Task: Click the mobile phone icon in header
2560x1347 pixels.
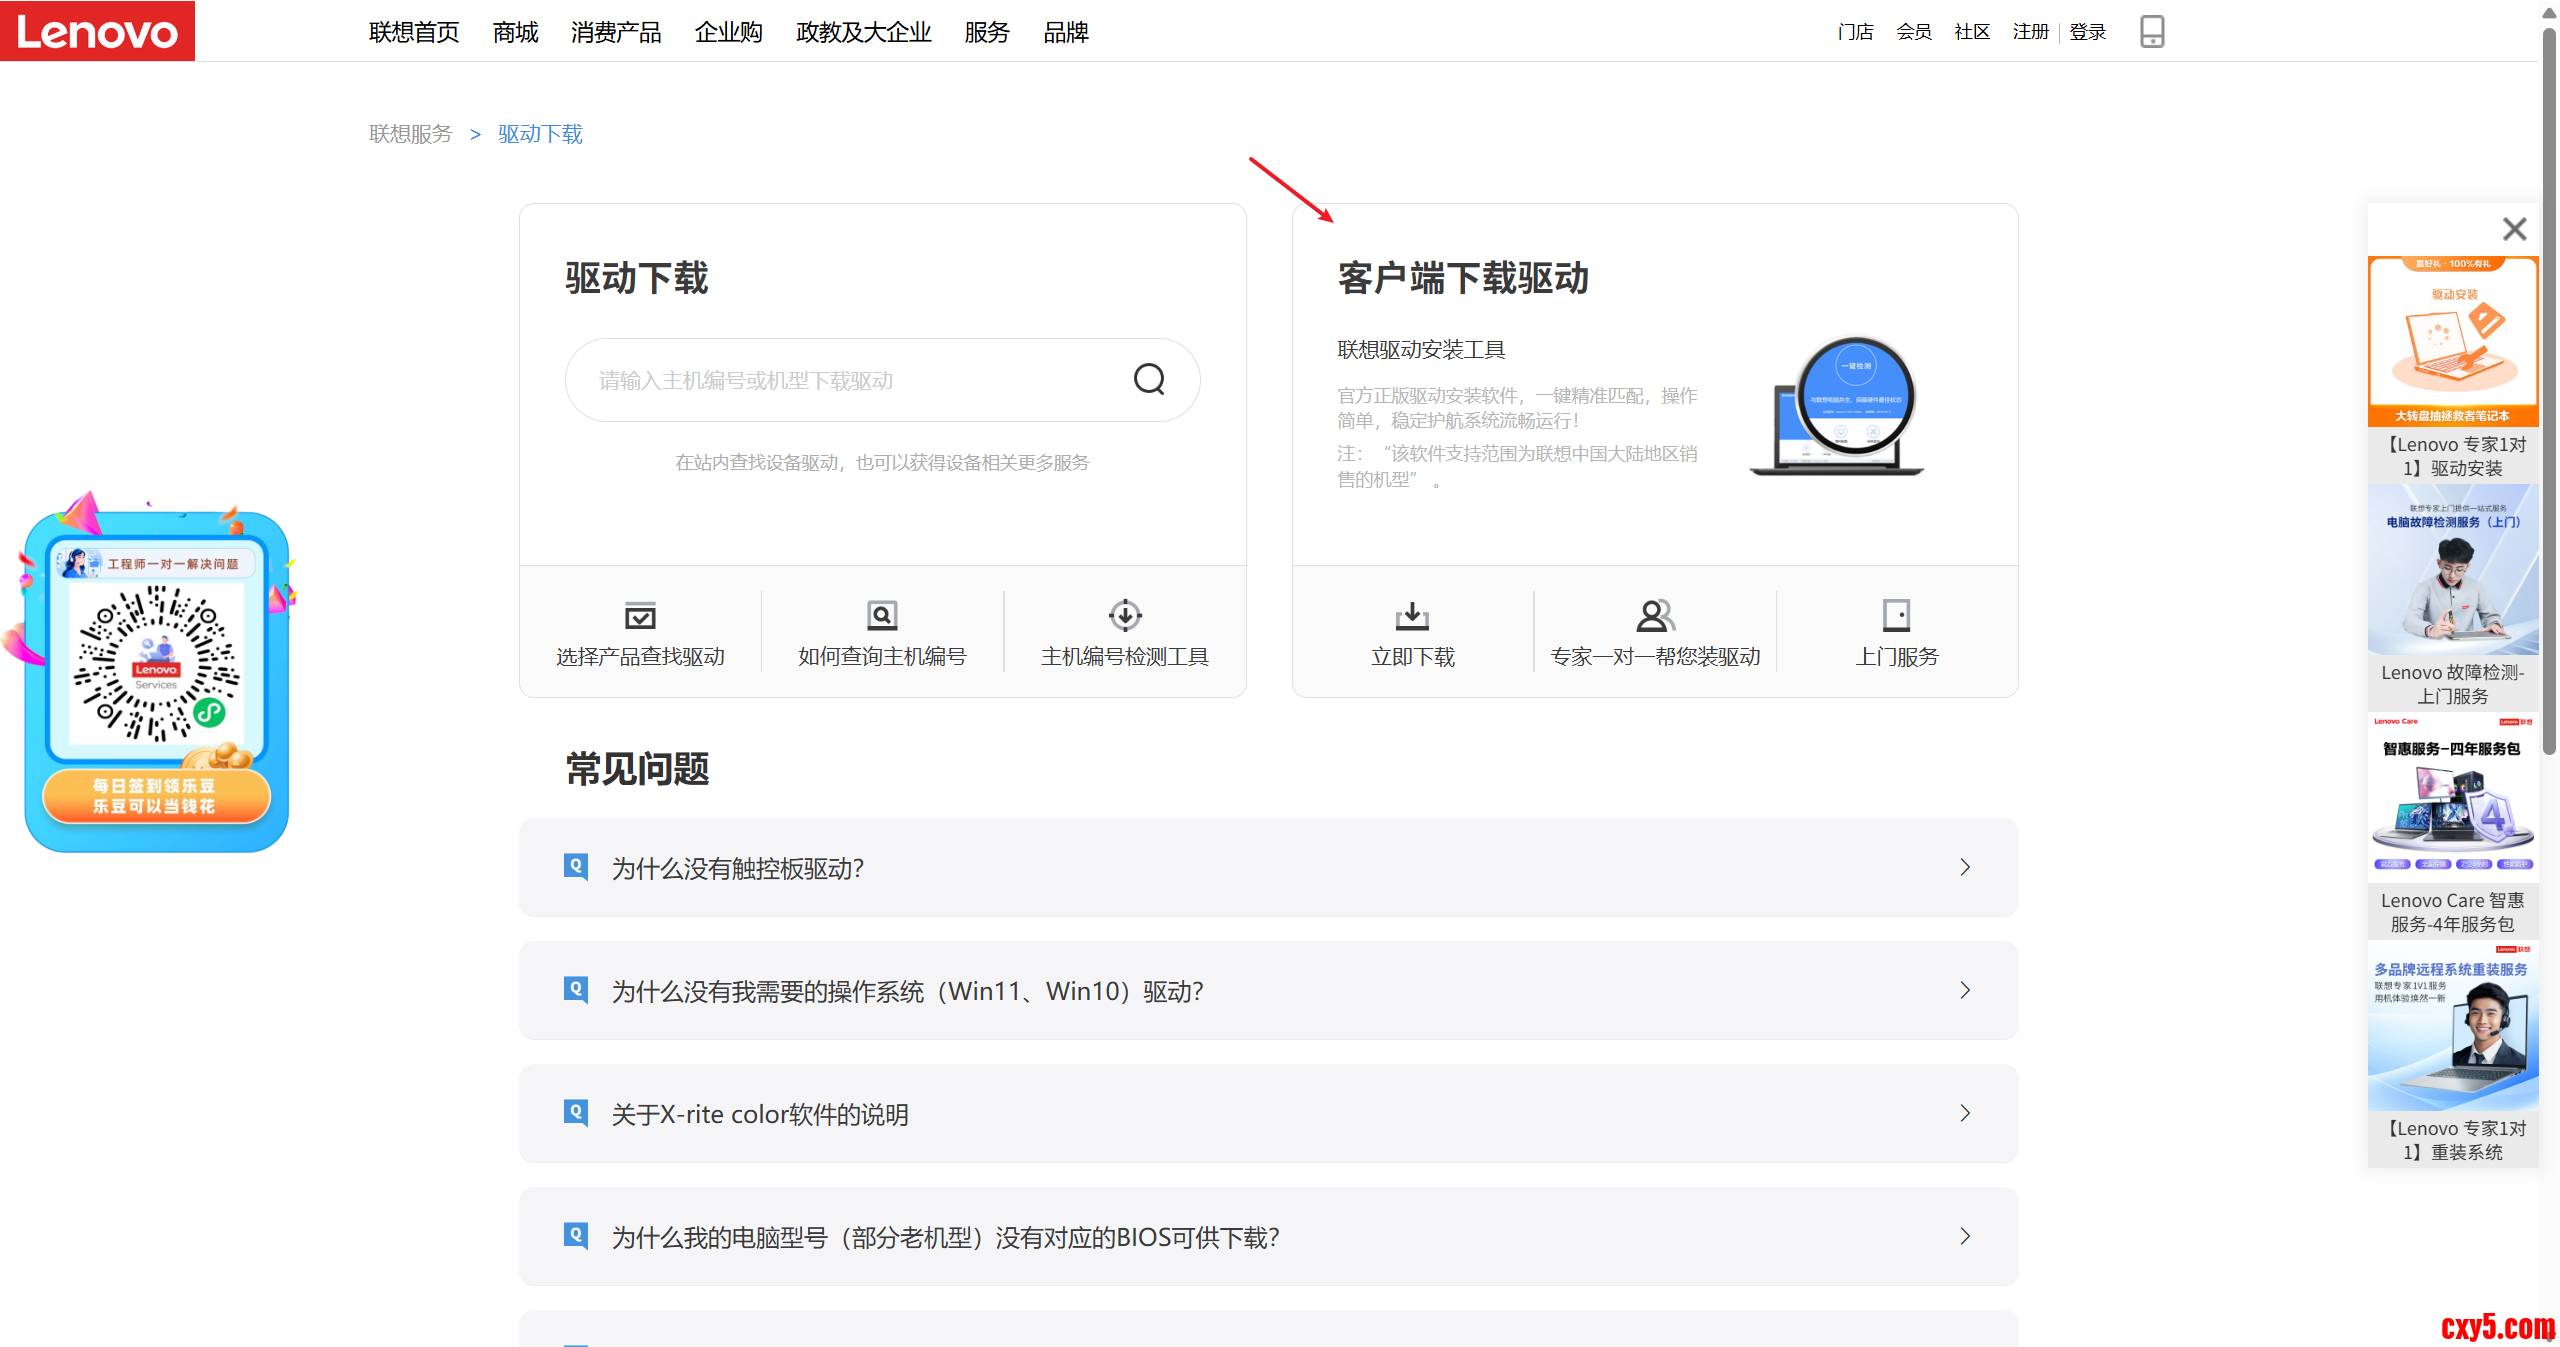Action: [x=2152, y=32]
